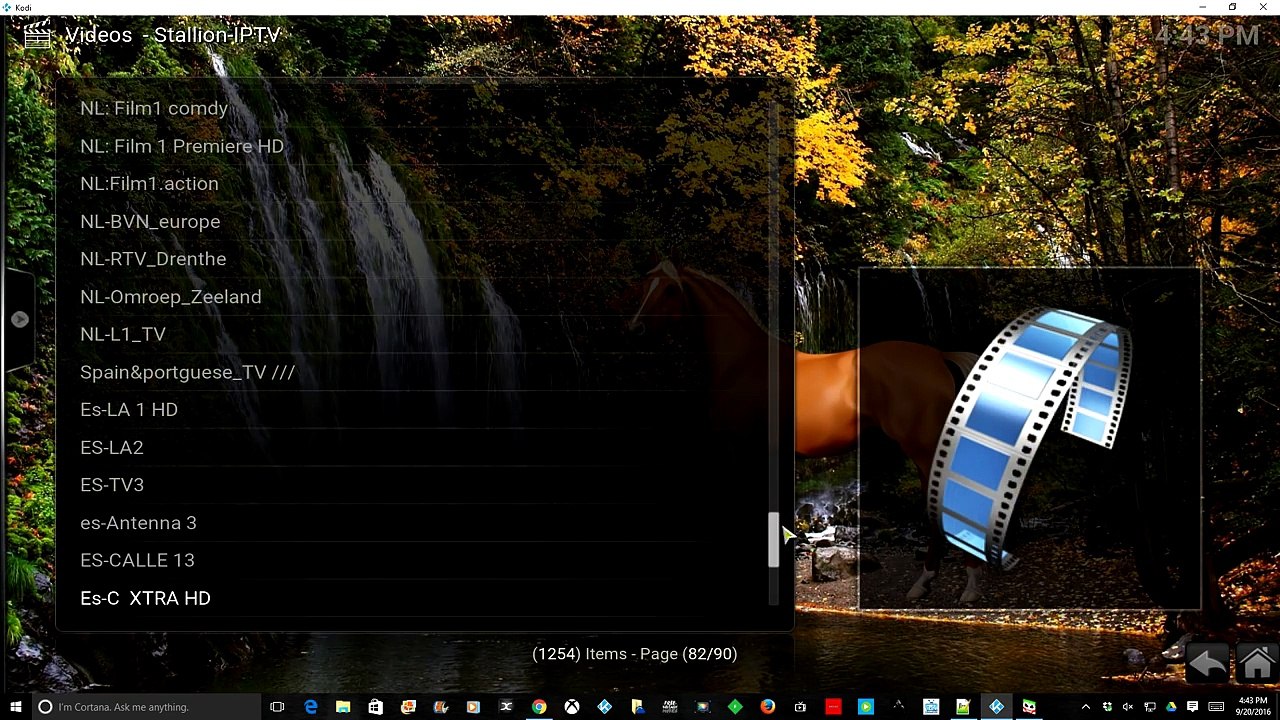Open Task View in taskbar

[277, 707]
